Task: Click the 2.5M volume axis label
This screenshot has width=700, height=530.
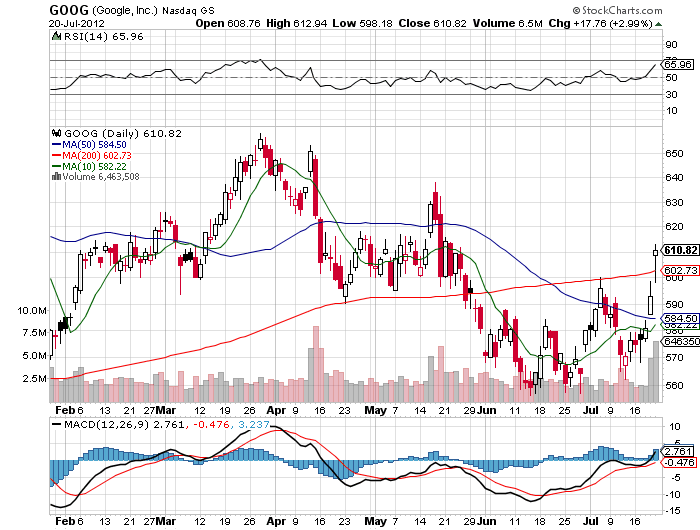Action: tap(35, 379)
